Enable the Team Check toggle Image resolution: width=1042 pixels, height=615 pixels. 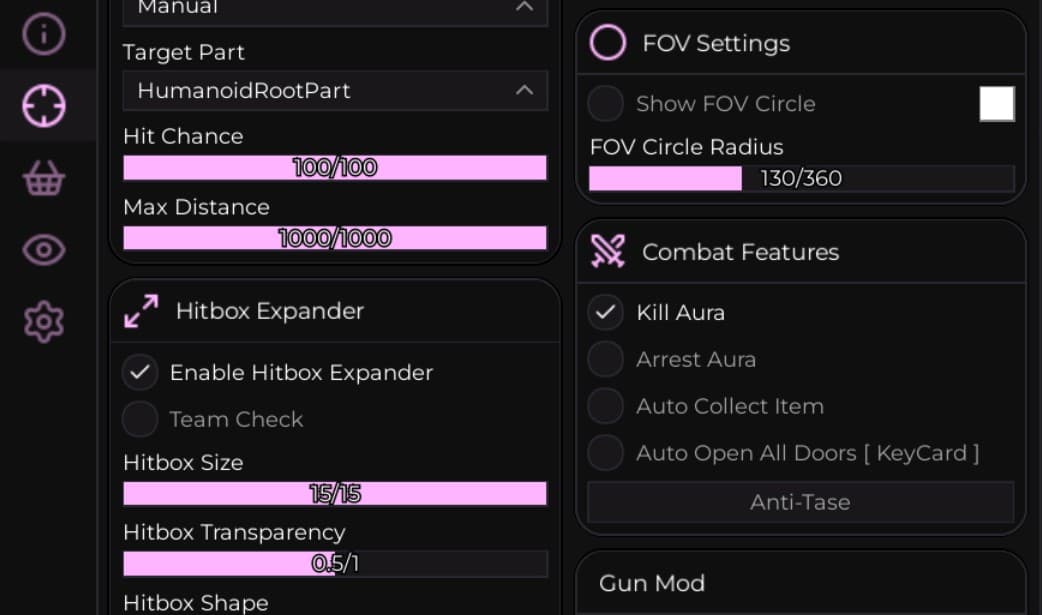point(140,419)
